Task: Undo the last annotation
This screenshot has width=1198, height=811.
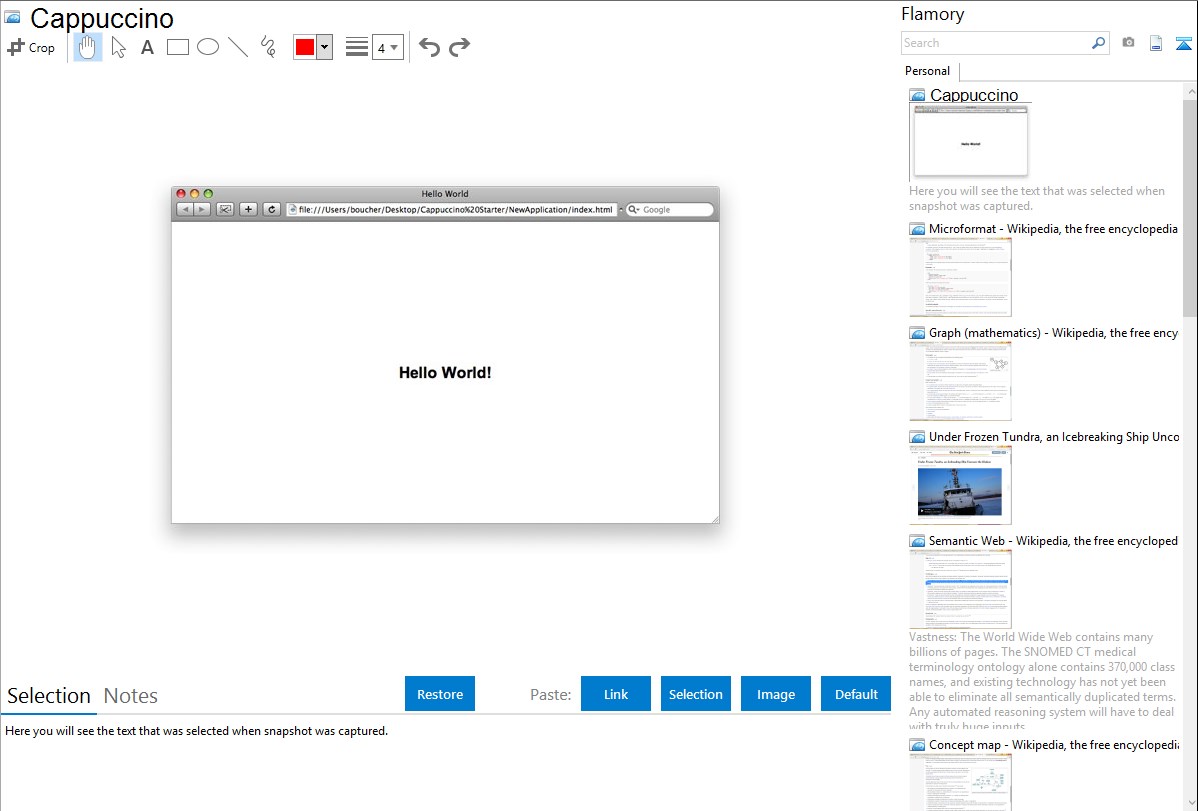Action: (x=429, y=47)
